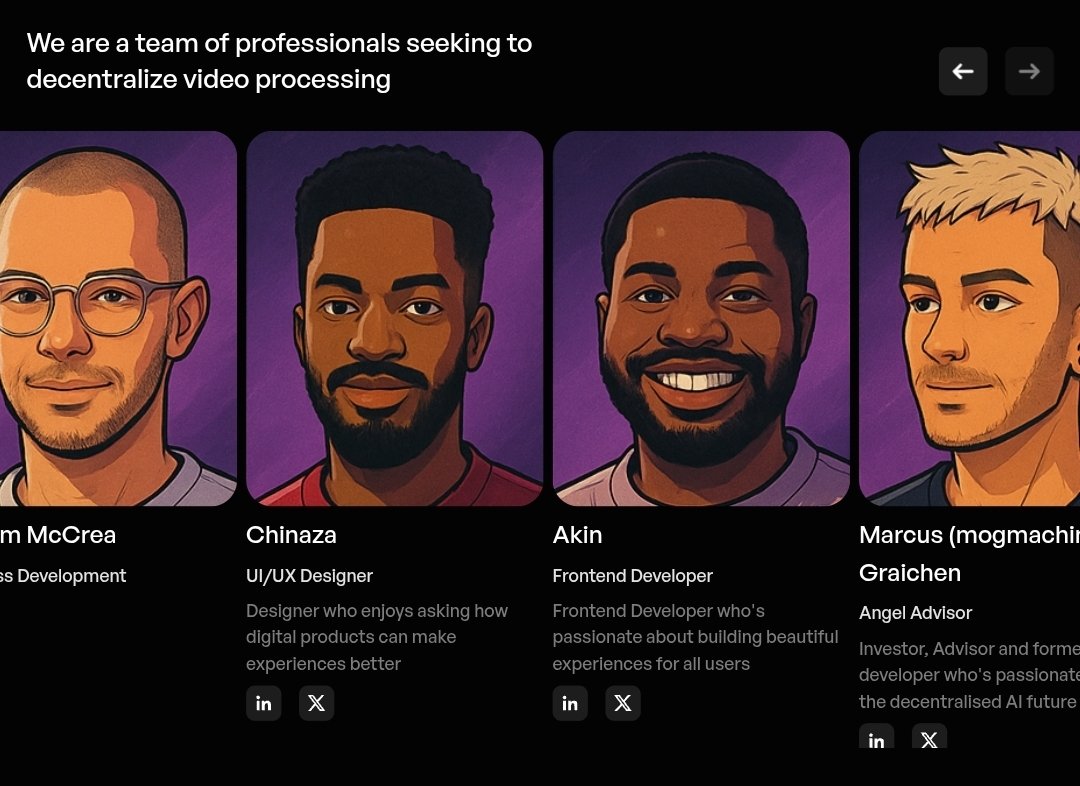Open Chinaza's X profile icon
This screenshot has width=1080, height=786.
tap(316, 703)
